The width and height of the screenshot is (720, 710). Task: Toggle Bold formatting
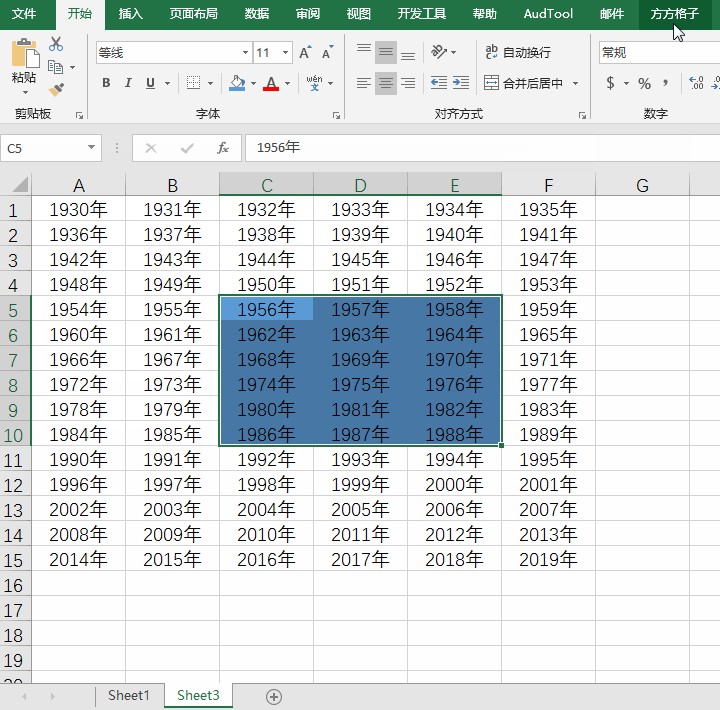106,83
